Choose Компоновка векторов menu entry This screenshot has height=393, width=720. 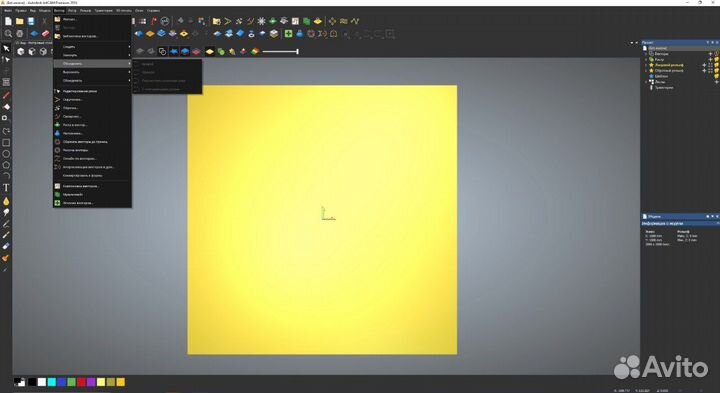tap(92, 186)
